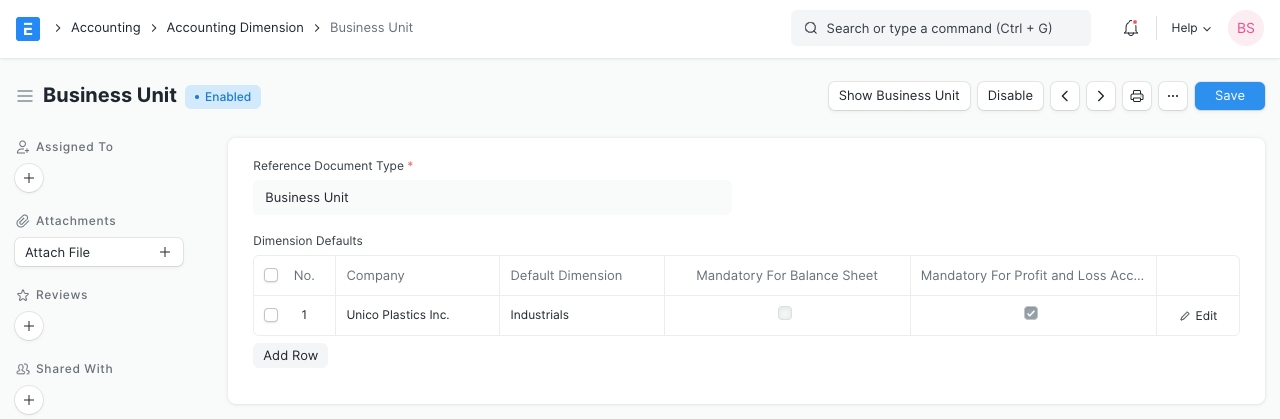Toggle Mandatory For Profit and Loss checkbox
Screen dimensions: 1280x419
point(1031,313)
